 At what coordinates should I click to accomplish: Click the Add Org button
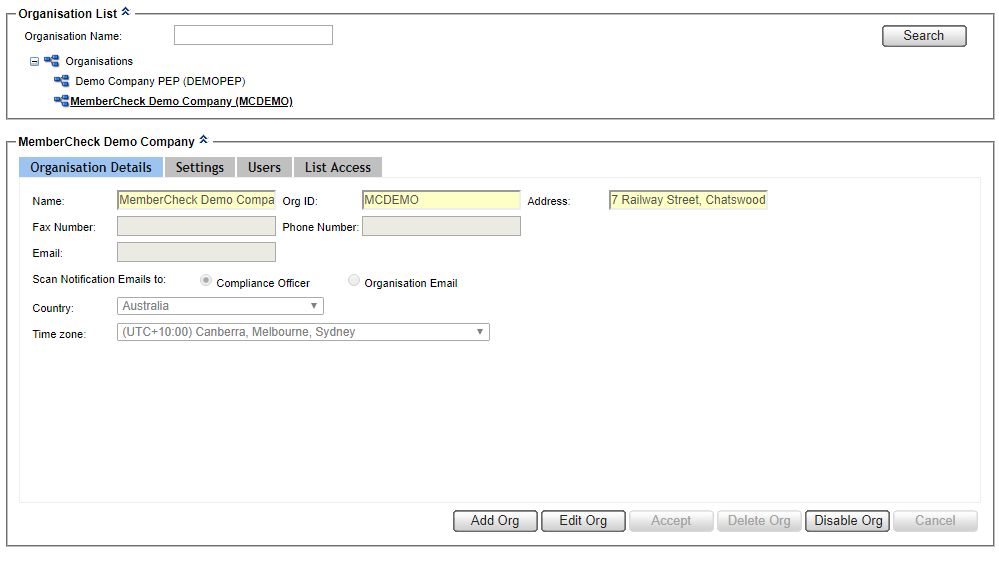pos(495,521)
